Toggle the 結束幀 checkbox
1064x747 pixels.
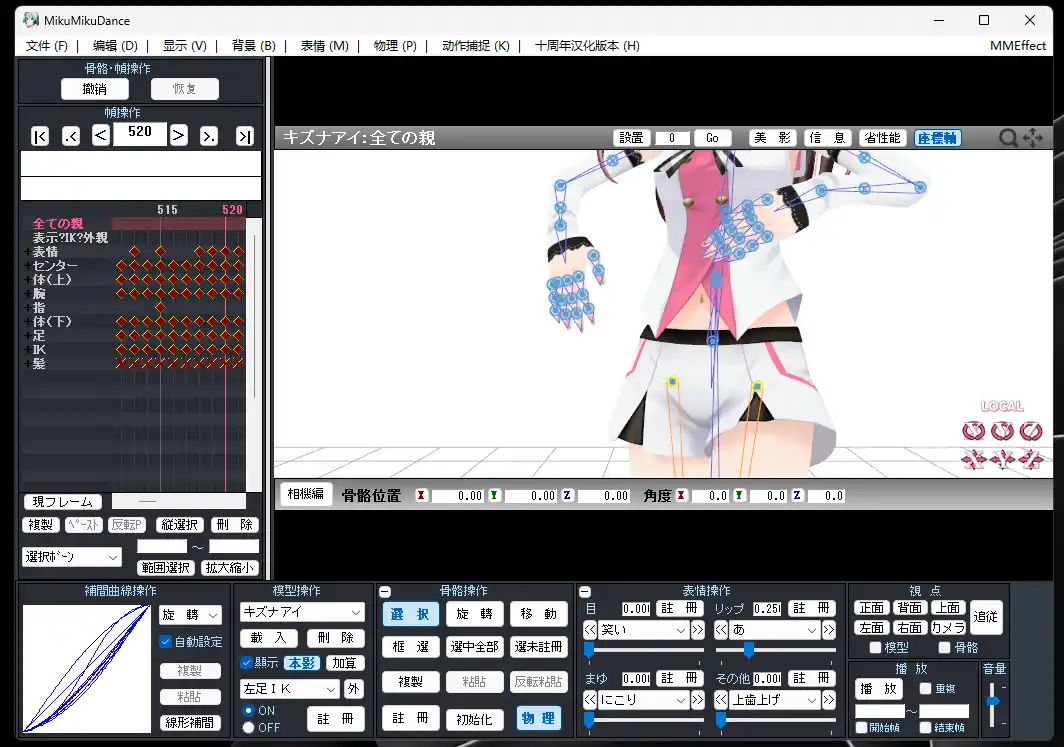(925, 727)
